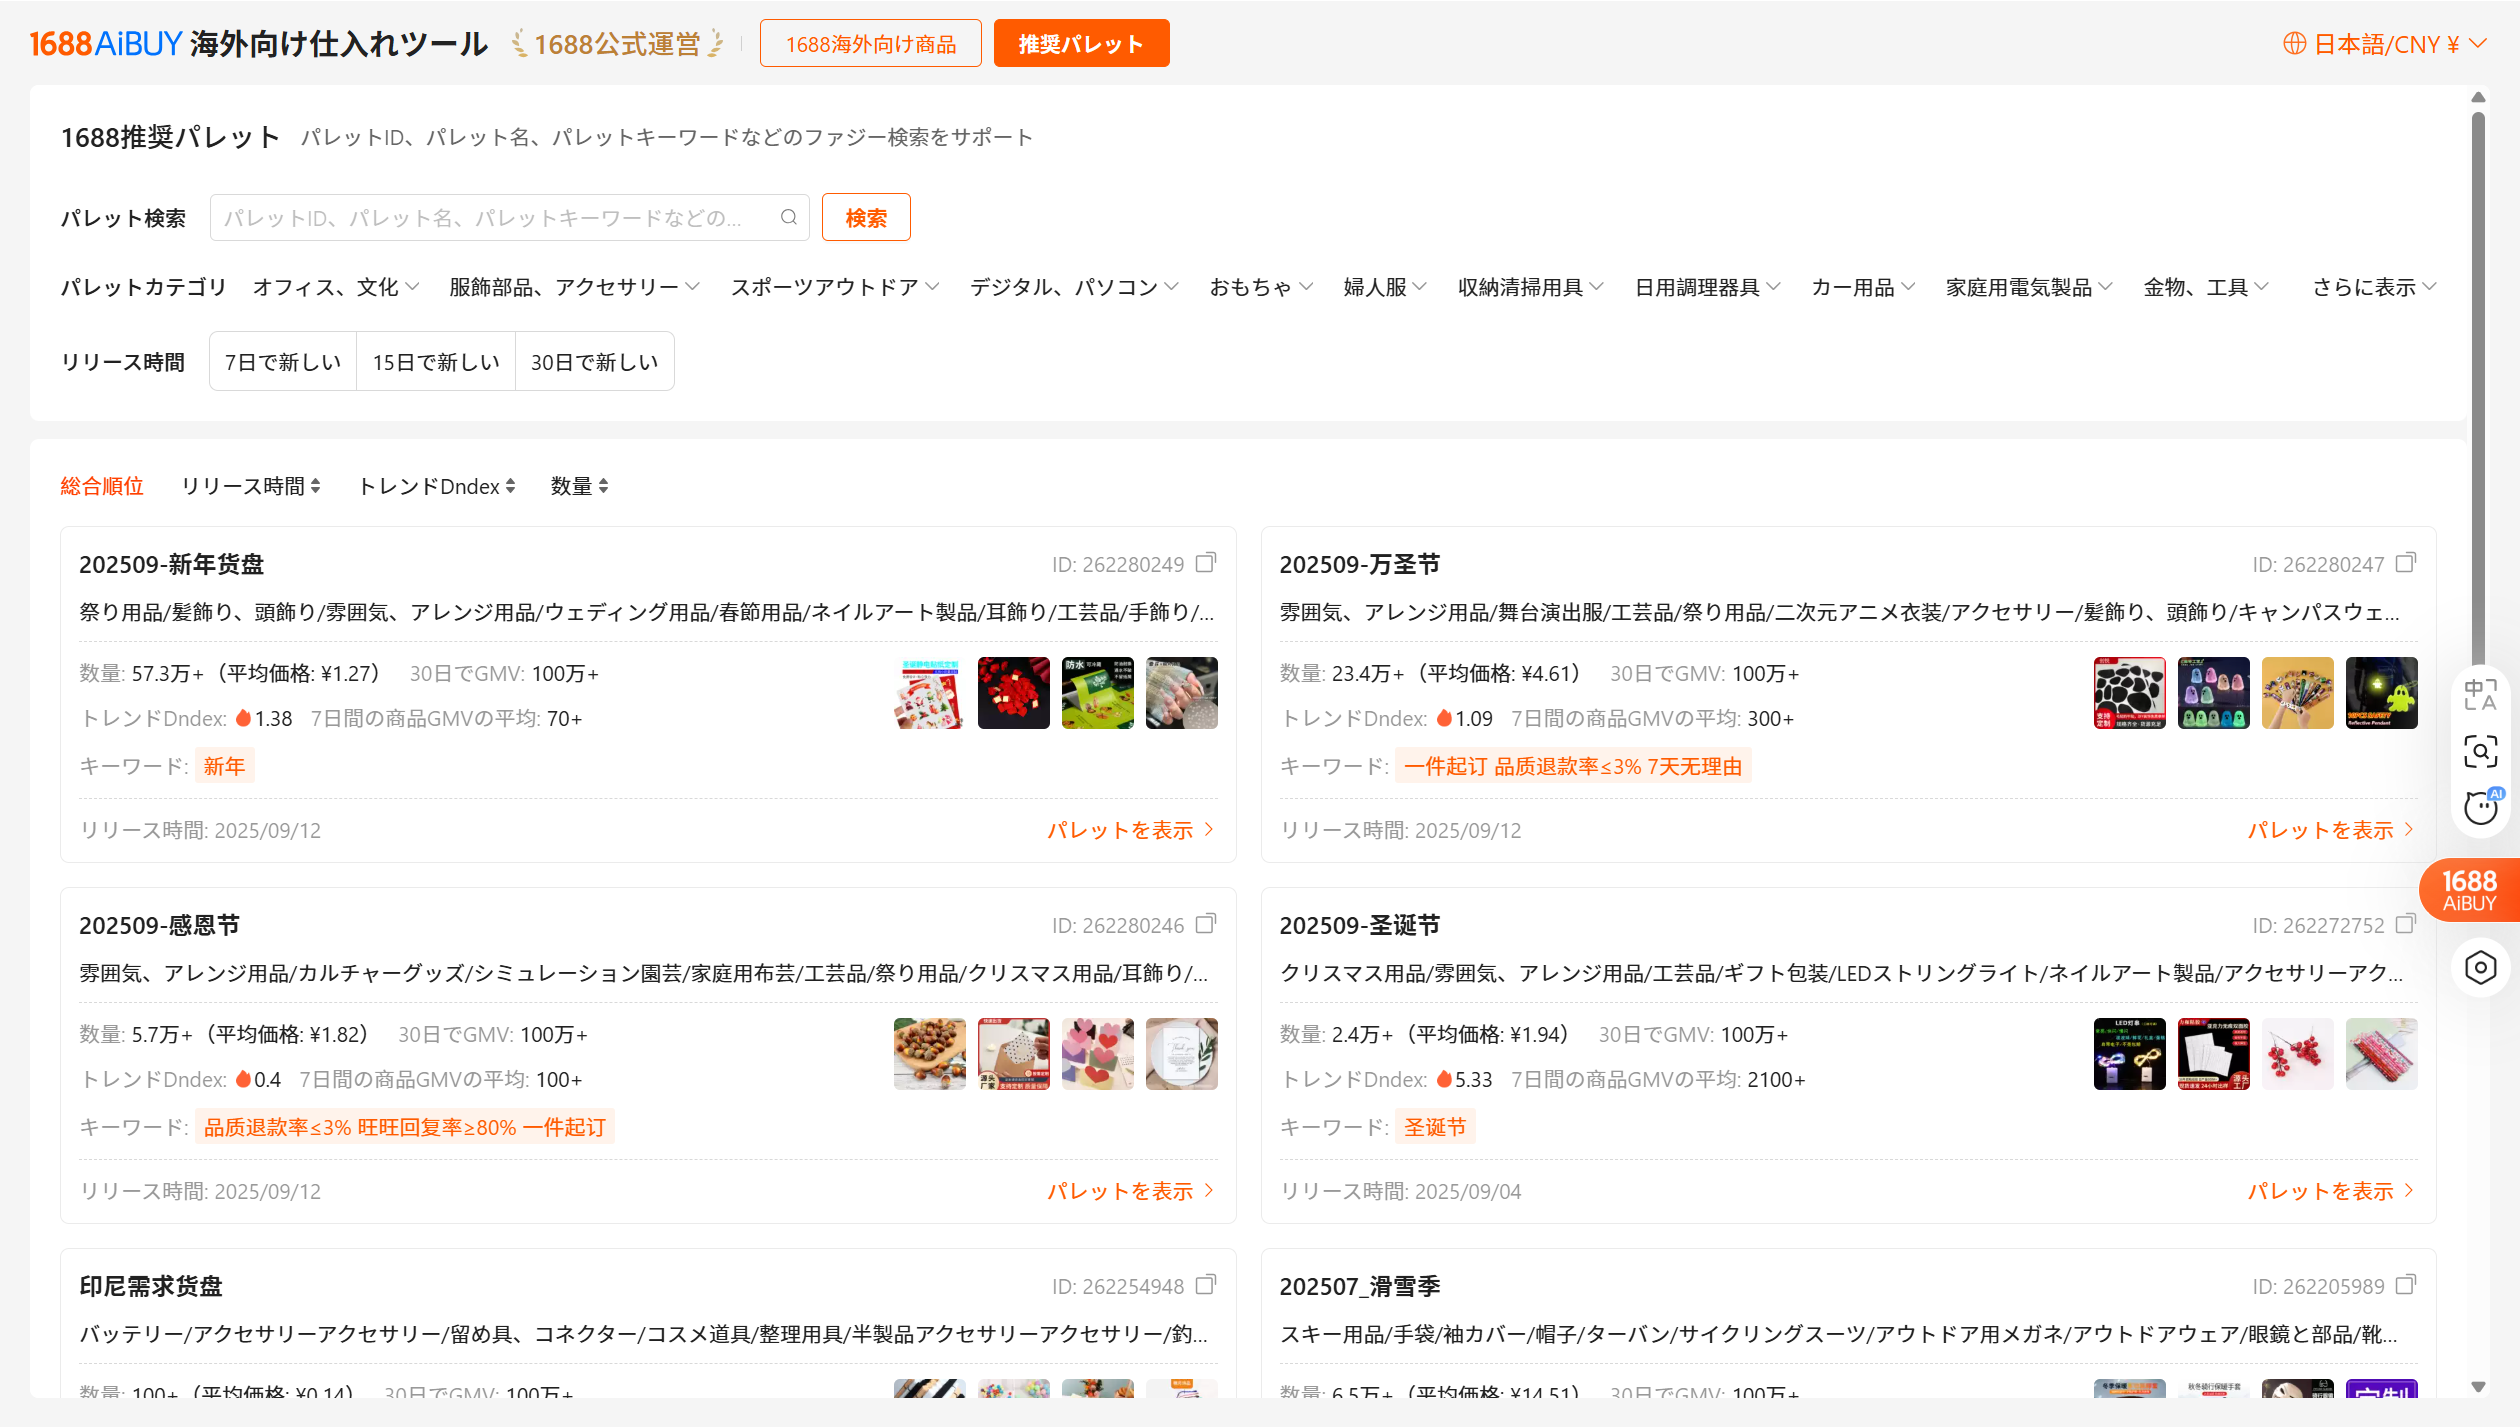Screen dimensions: 2520x1427
Task: Click the magnifier icon in palette search
Action: point(788,217)
